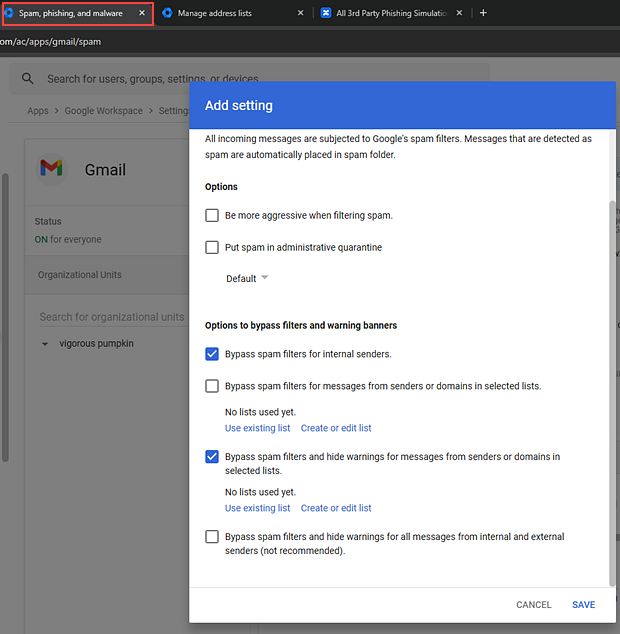Image resolution: width=620 pixels, height=634 pixels.
Task: Close the Spam, phishing, and malware tab
Action: pos(142,13)
